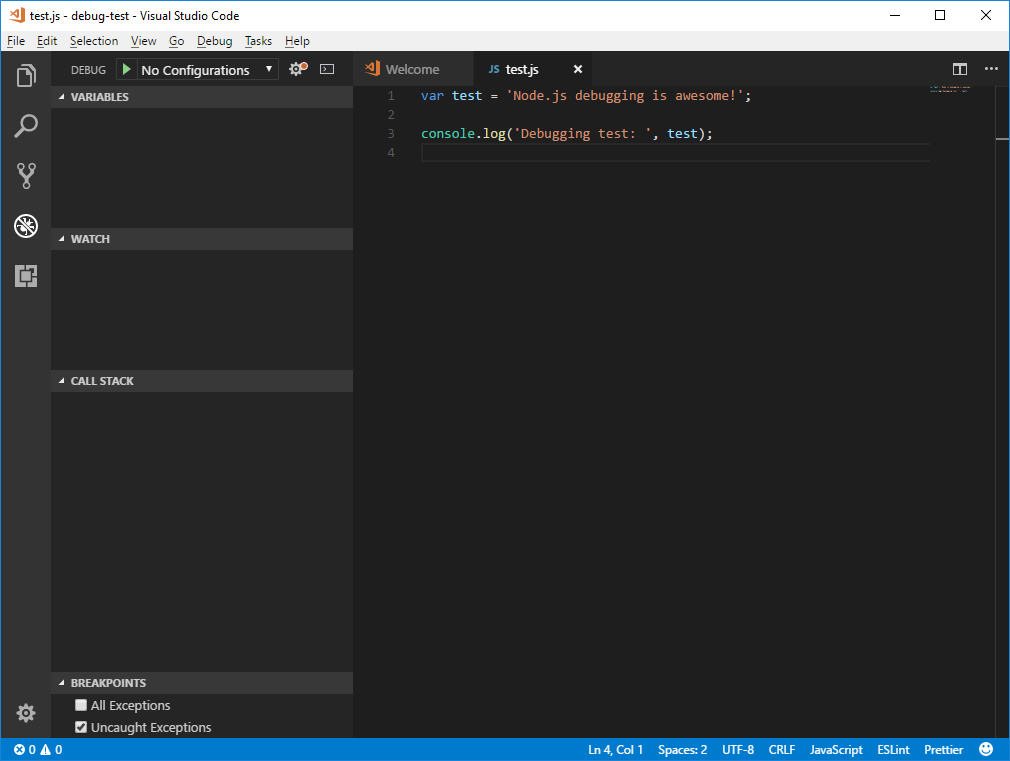Collapse the Variables section
The image size is (1010, 761).
tap(99, 97)
